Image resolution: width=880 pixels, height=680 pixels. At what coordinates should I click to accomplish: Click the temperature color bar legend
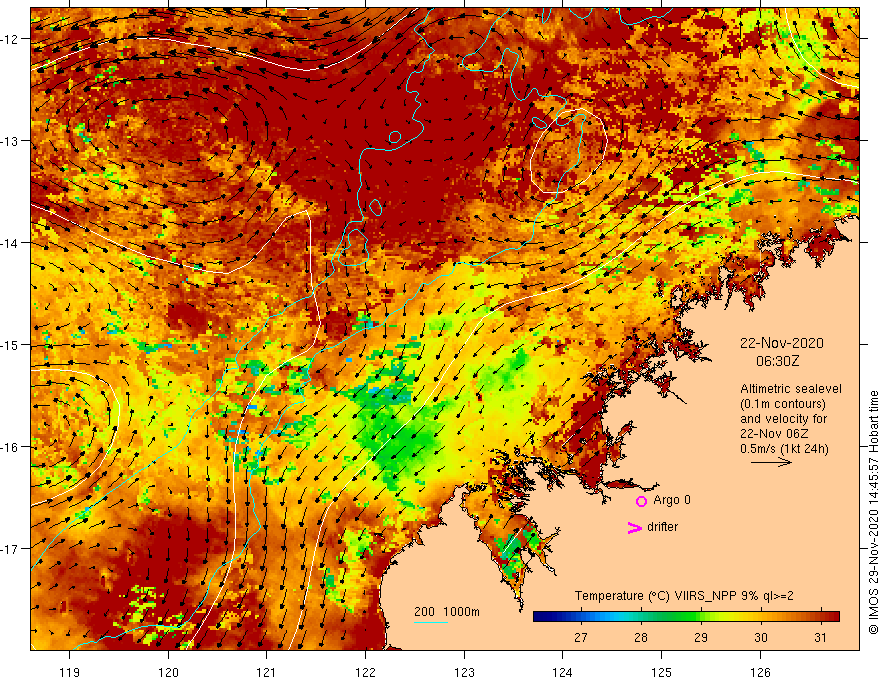click(686, 617)
